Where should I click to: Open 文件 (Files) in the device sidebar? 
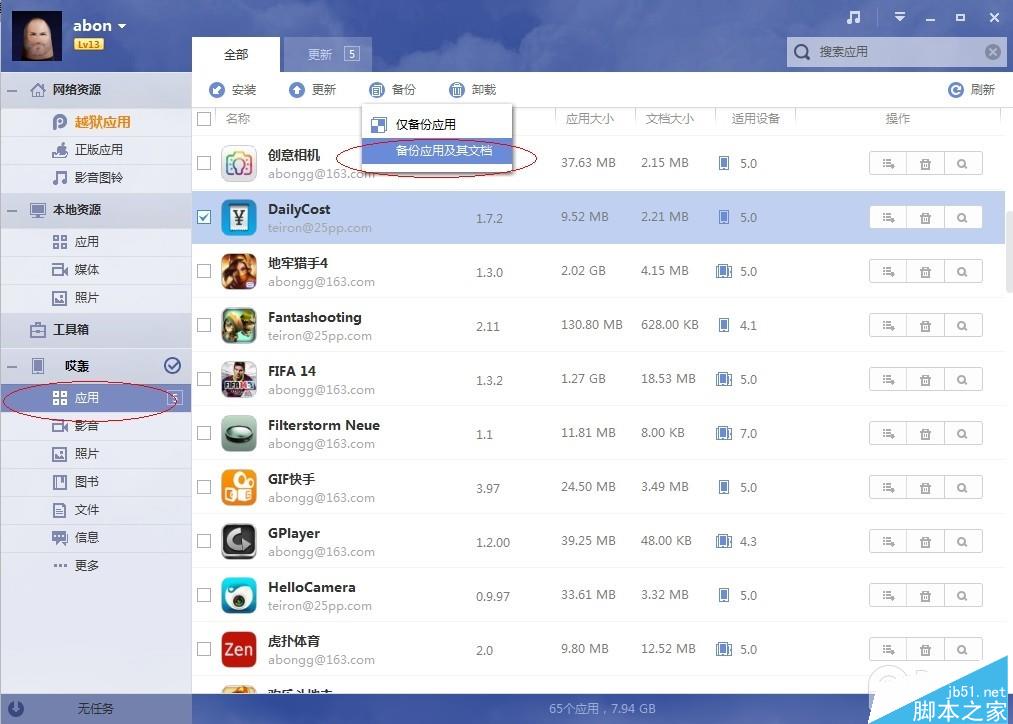(87, 509)
